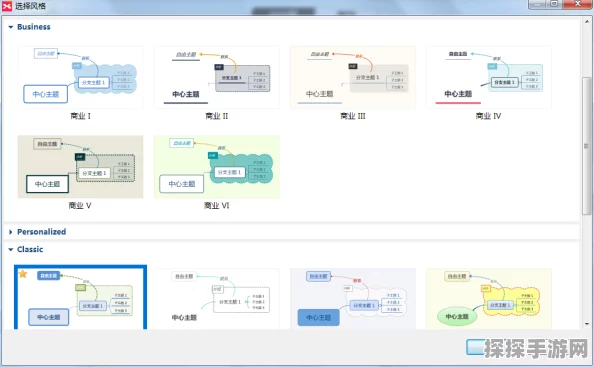The width and height of the screenshot is (594, 367).
Task: Click the XMind logo in title bar
Action: (x=7, y=6)
